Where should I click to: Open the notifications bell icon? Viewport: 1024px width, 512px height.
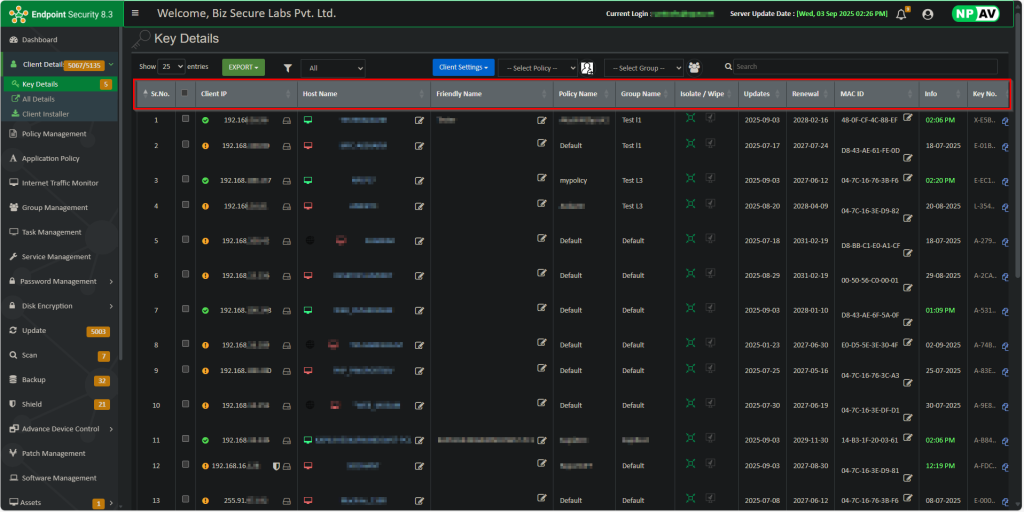point(901,14)
